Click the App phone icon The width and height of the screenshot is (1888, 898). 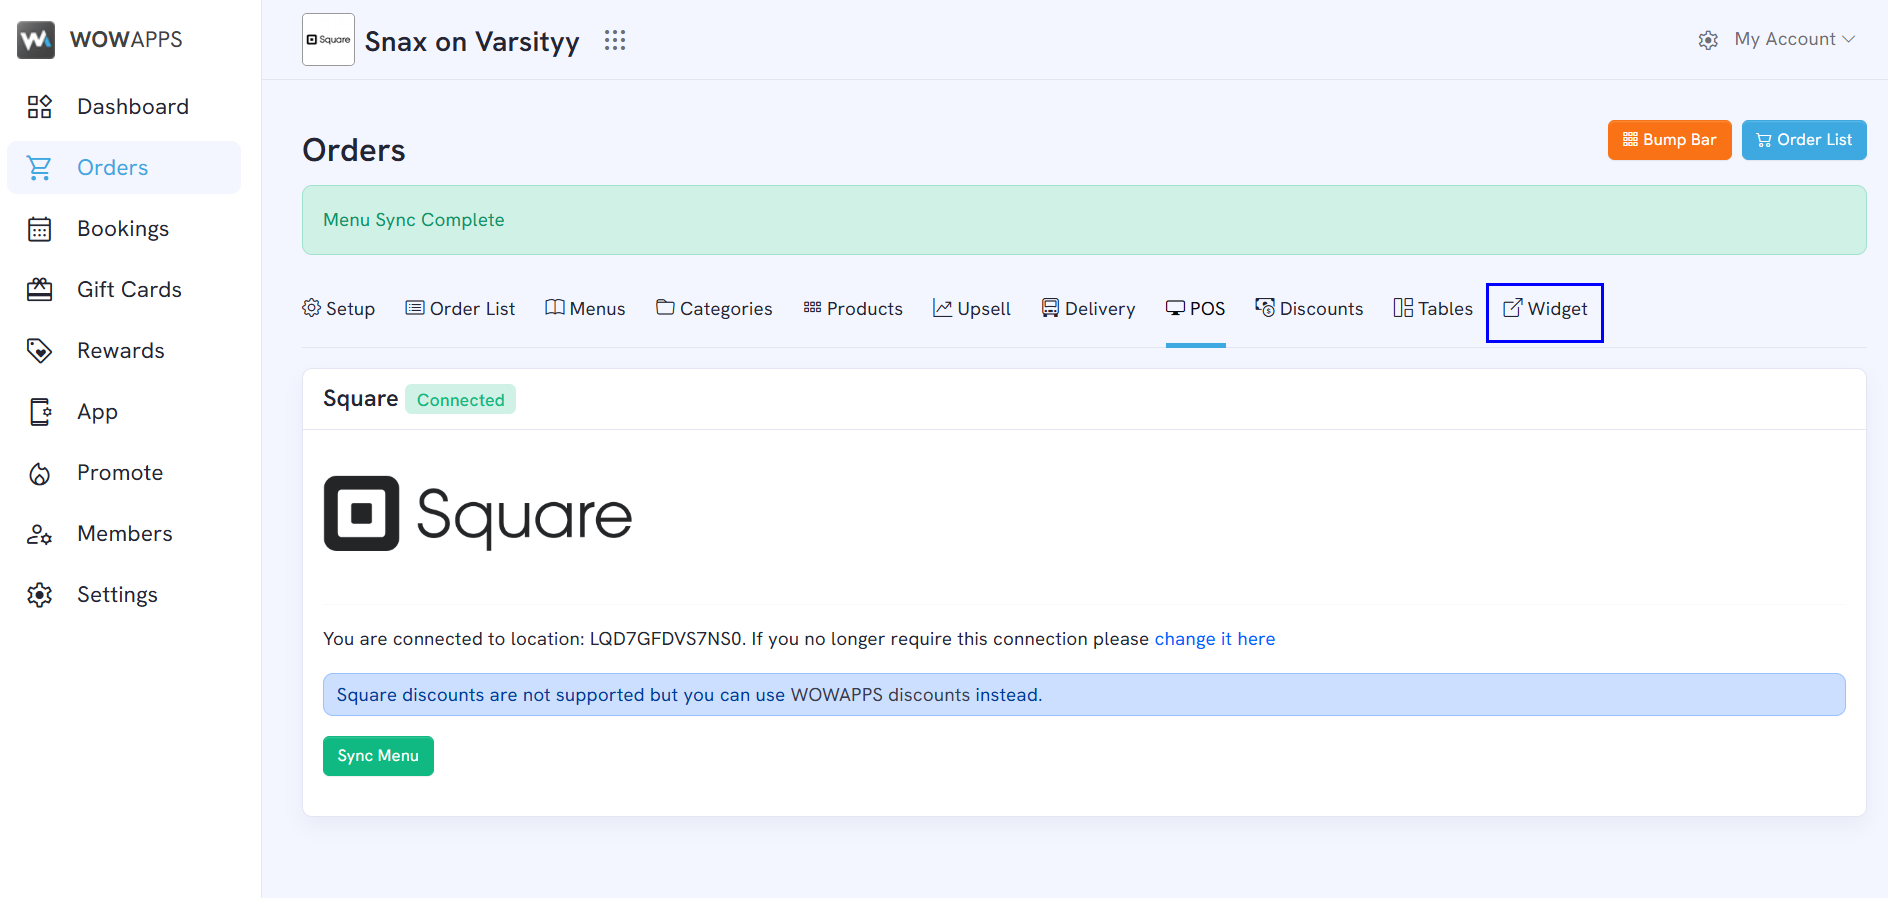pos(39,412)
